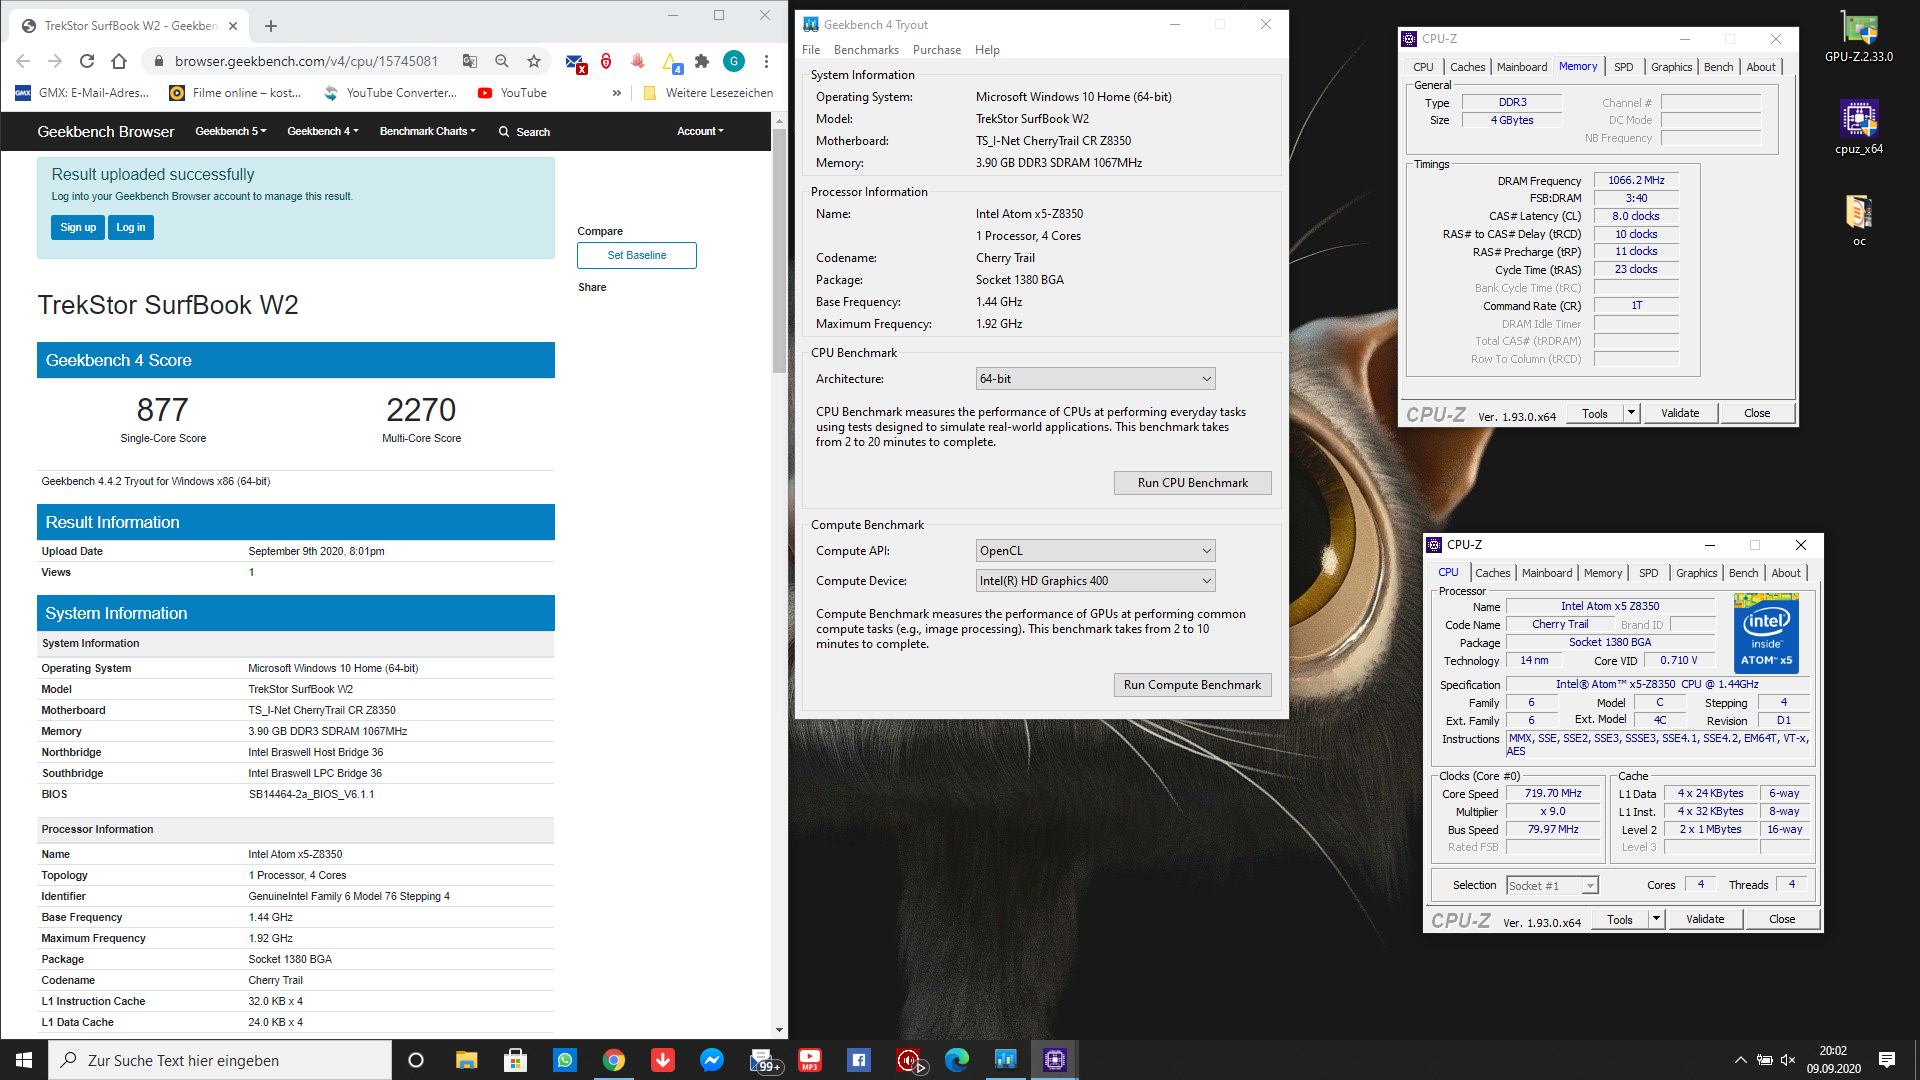Click the Windows taskbar search box
The image size is (1920, 1080).
[220, 1060]
